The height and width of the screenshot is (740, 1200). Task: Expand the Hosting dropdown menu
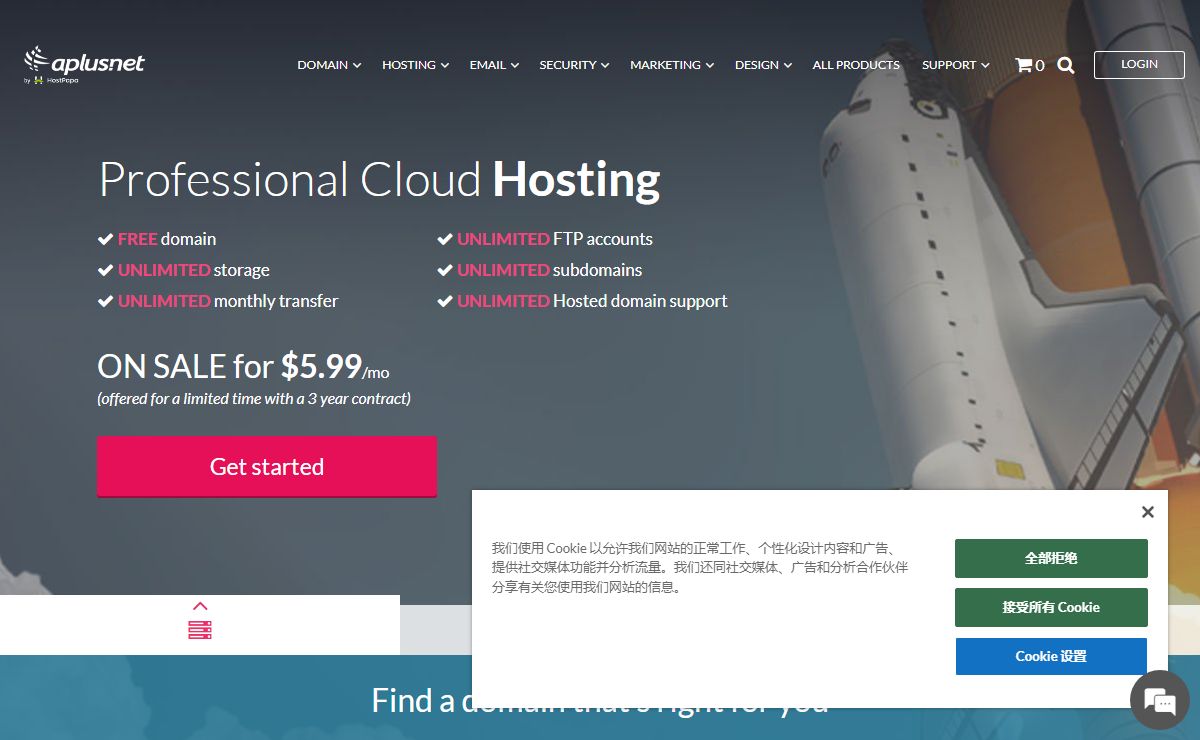click(x=415, y=65)
